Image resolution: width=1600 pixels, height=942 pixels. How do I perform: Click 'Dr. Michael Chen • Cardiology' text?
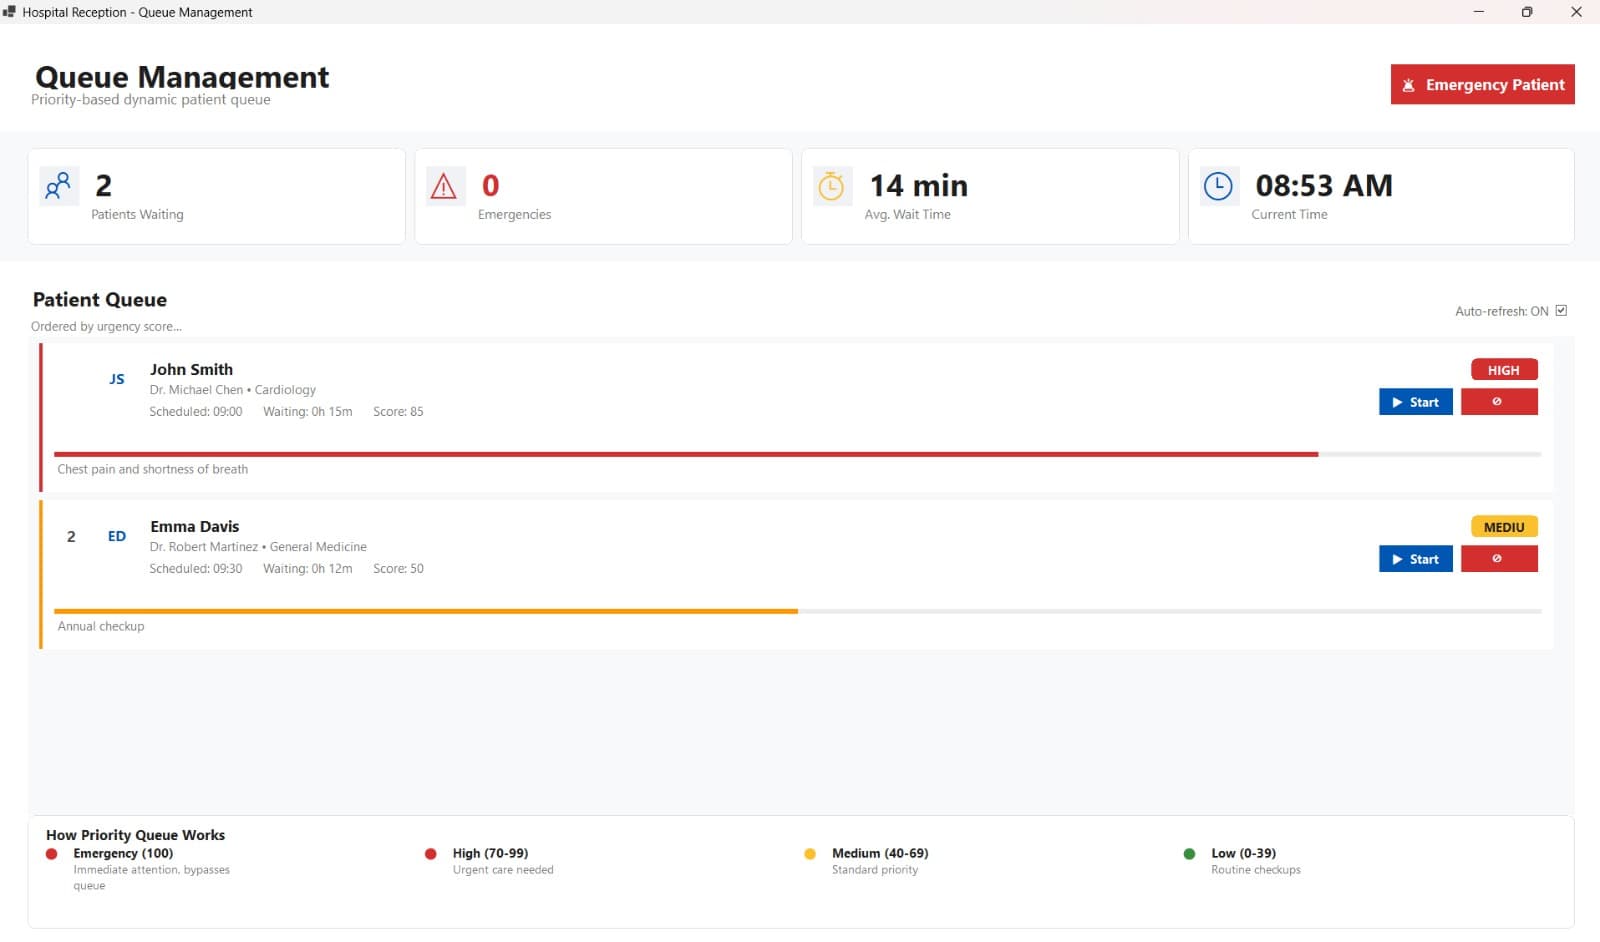[x=233, y=390]
